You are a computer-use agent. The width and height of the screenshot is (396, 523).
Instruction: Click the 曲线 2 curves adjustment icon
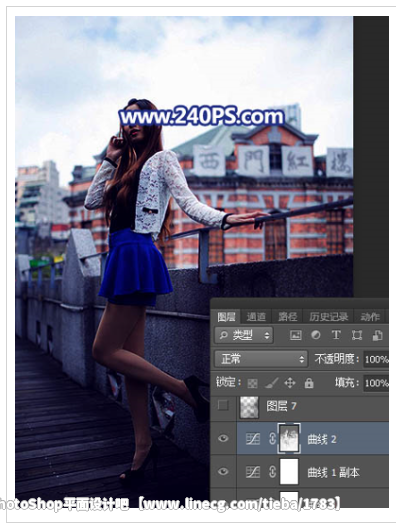[253, 439]
